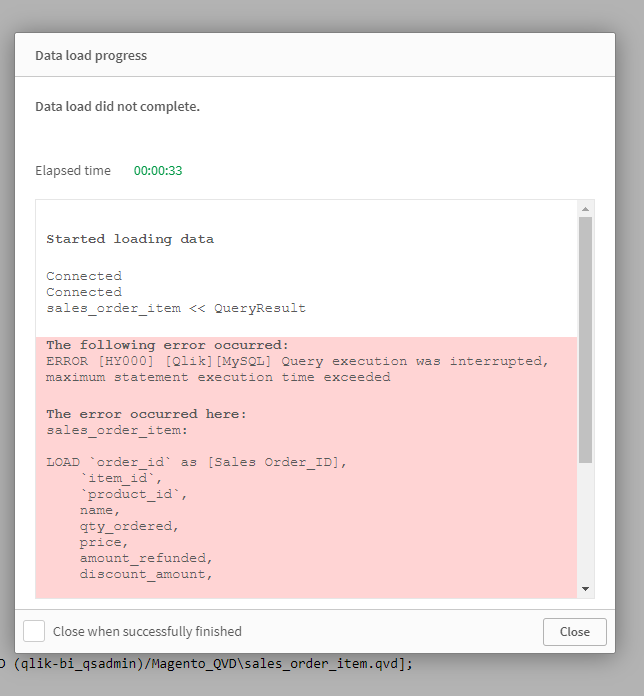Click the elapsed time value 00:00:33

point(158,170)
